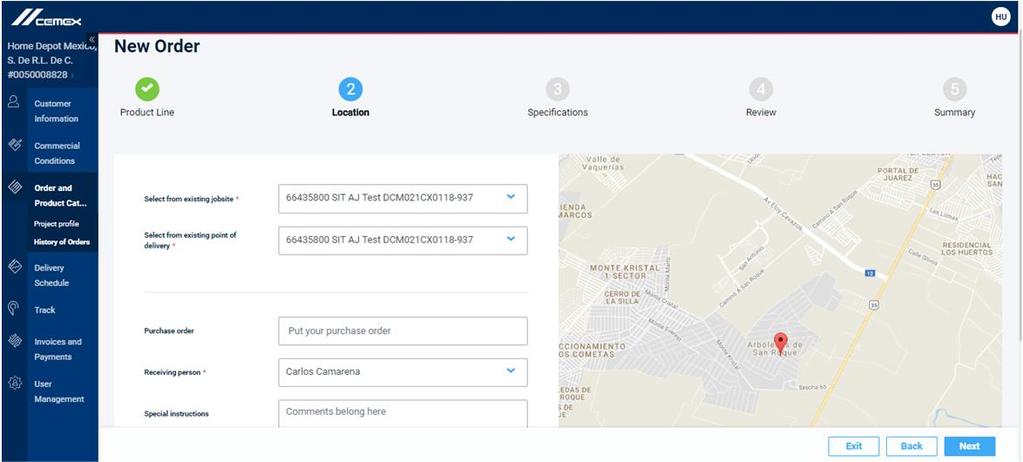The height and width of the screenshot is (462, 1023).
Task: Expand the existing jobsite dropdown
Action: tap(403, 198)
